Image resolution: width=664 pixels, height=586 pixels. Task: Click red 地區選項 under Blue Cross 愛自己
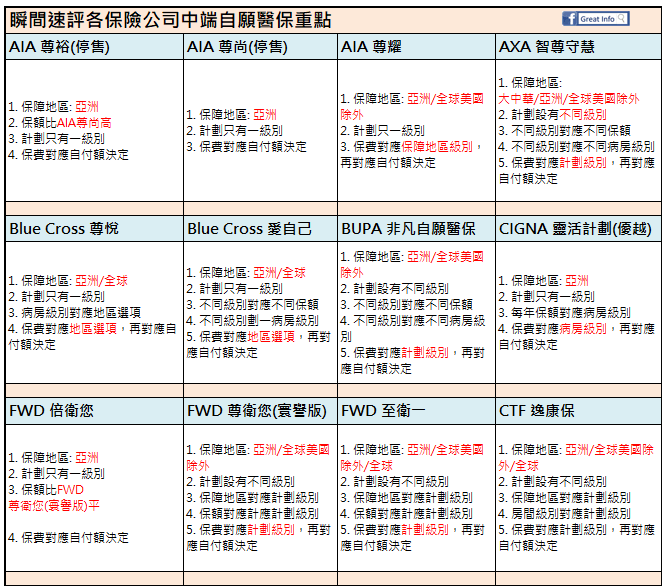271,337
